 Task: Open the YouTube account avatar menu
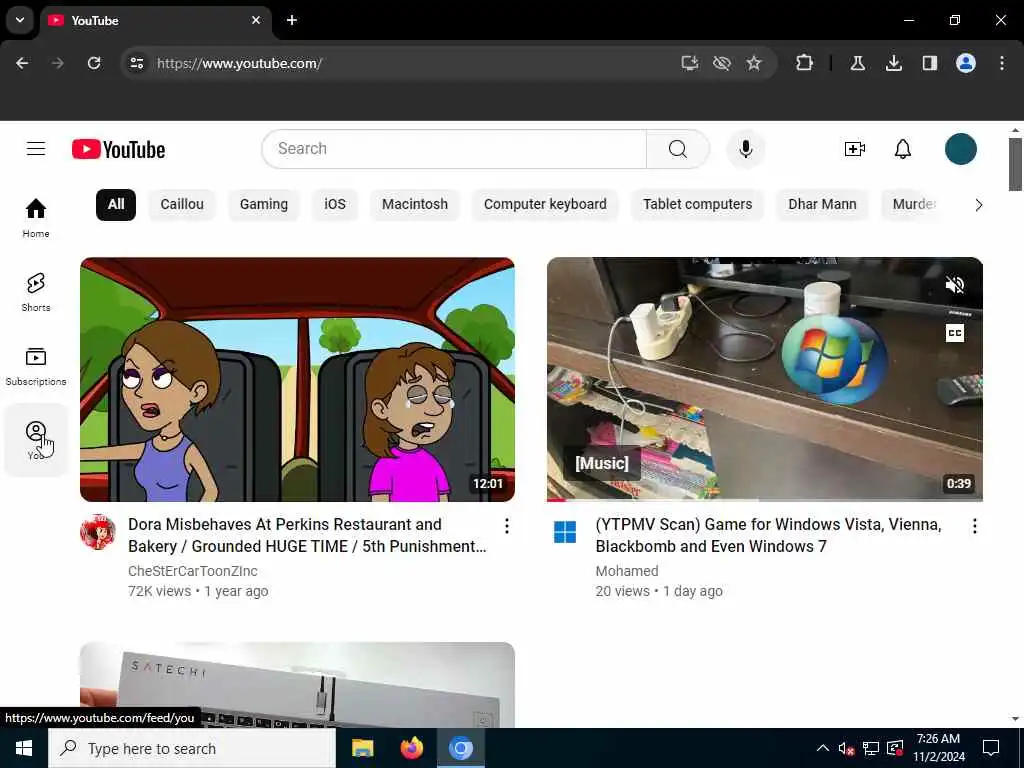[x=961, y=149]
